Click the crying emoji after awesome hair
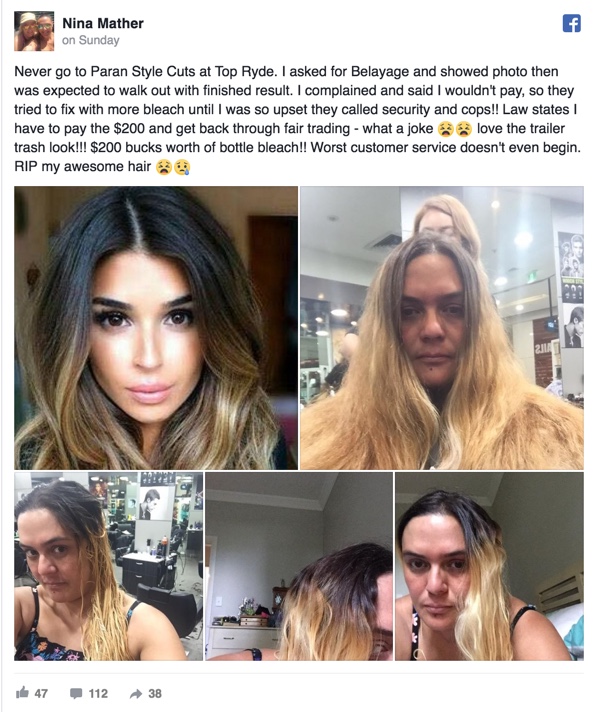Image resolution: width=594 pixels, height=712 pixels. [x=182, y=168]
